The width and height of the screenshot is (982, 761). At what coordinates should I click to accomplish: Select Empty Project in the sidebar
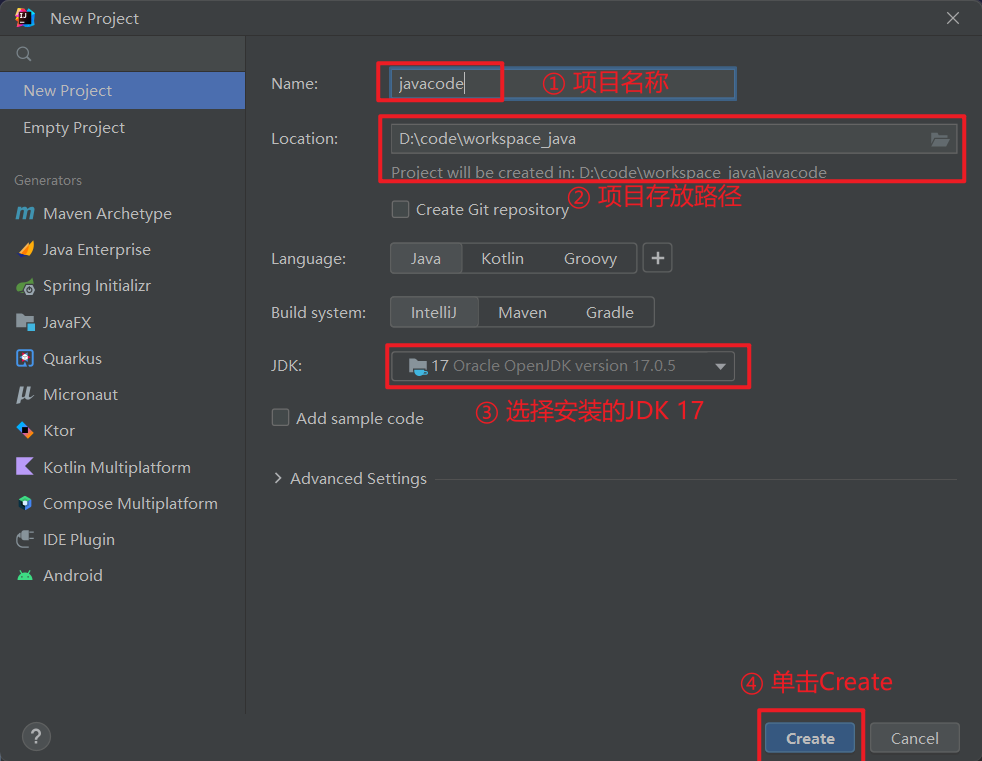point(123,128)
